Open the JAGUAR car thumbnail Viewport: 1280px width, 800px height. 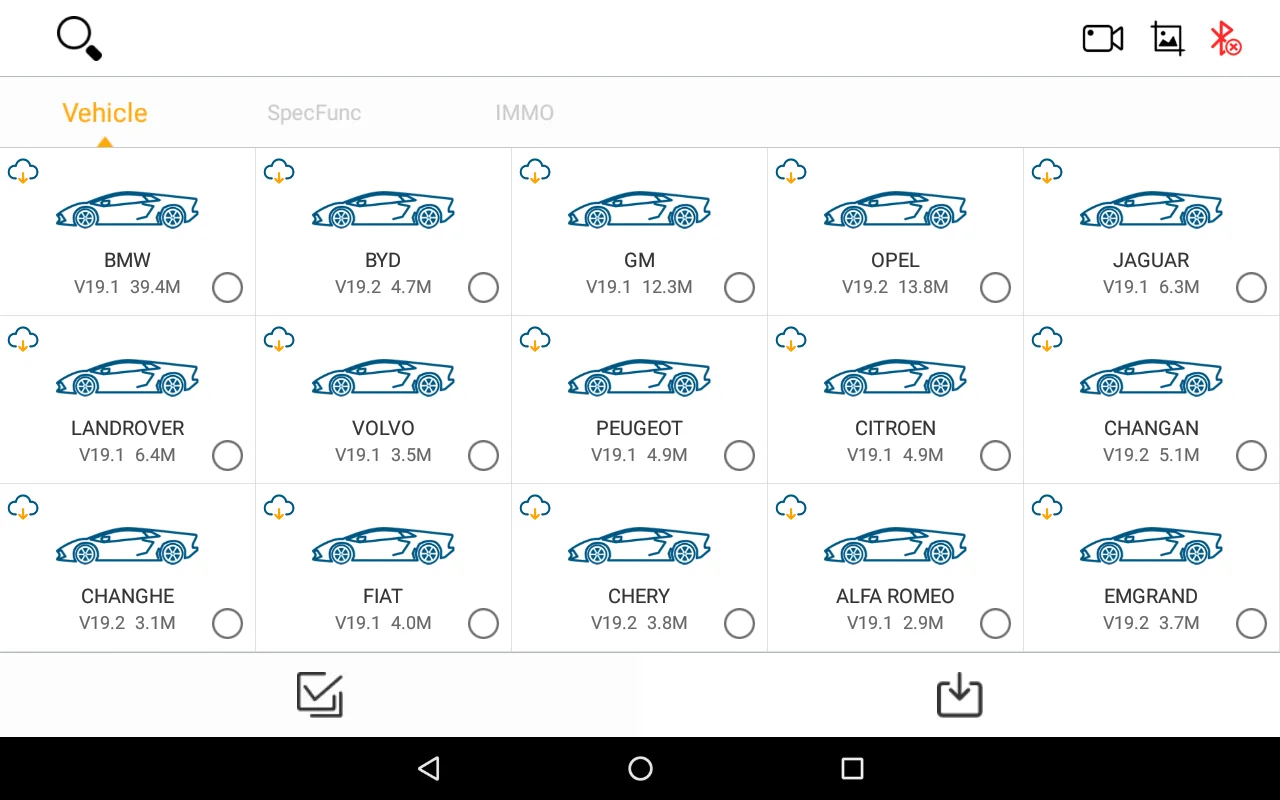point(1151,209)
